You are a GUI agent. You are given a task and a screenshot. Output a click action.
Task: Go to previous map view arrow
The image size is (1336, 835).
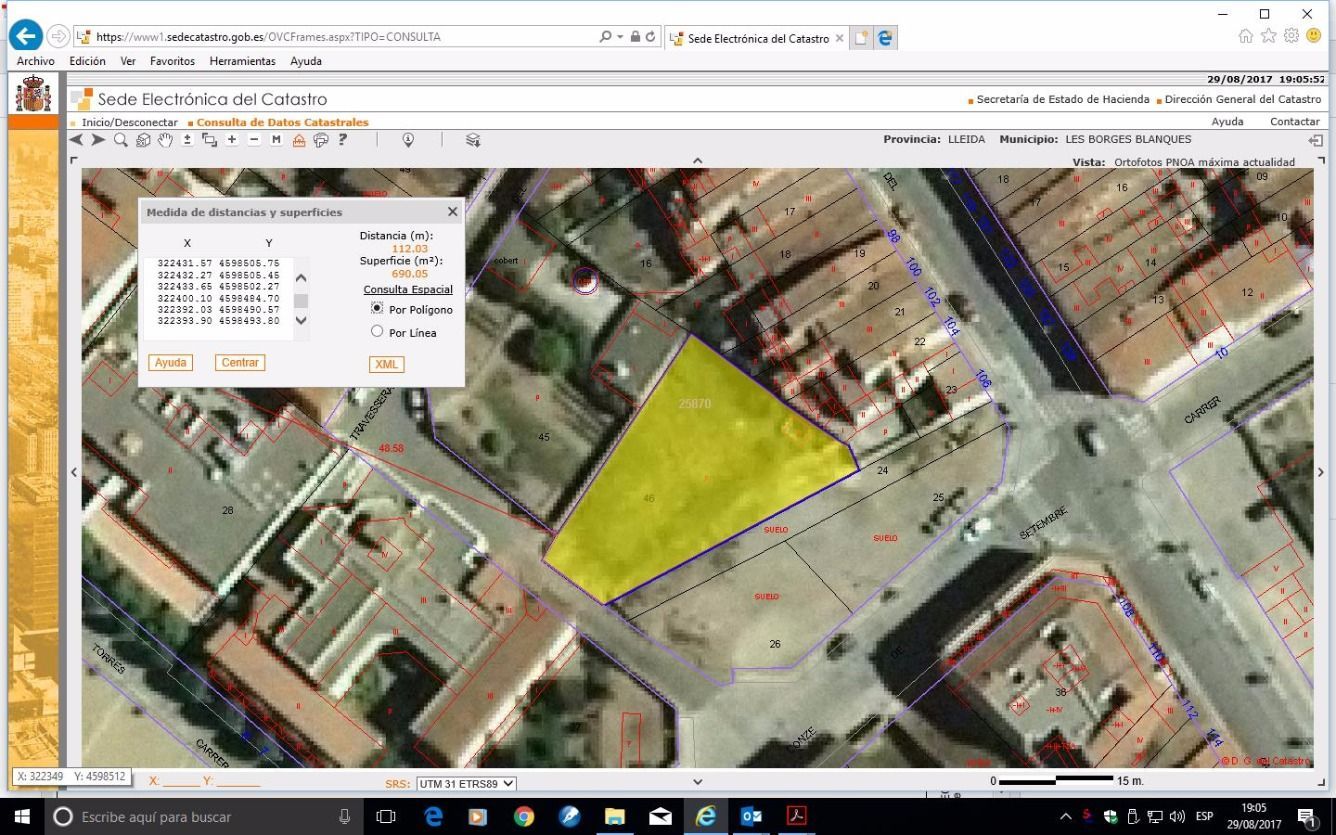76,140
